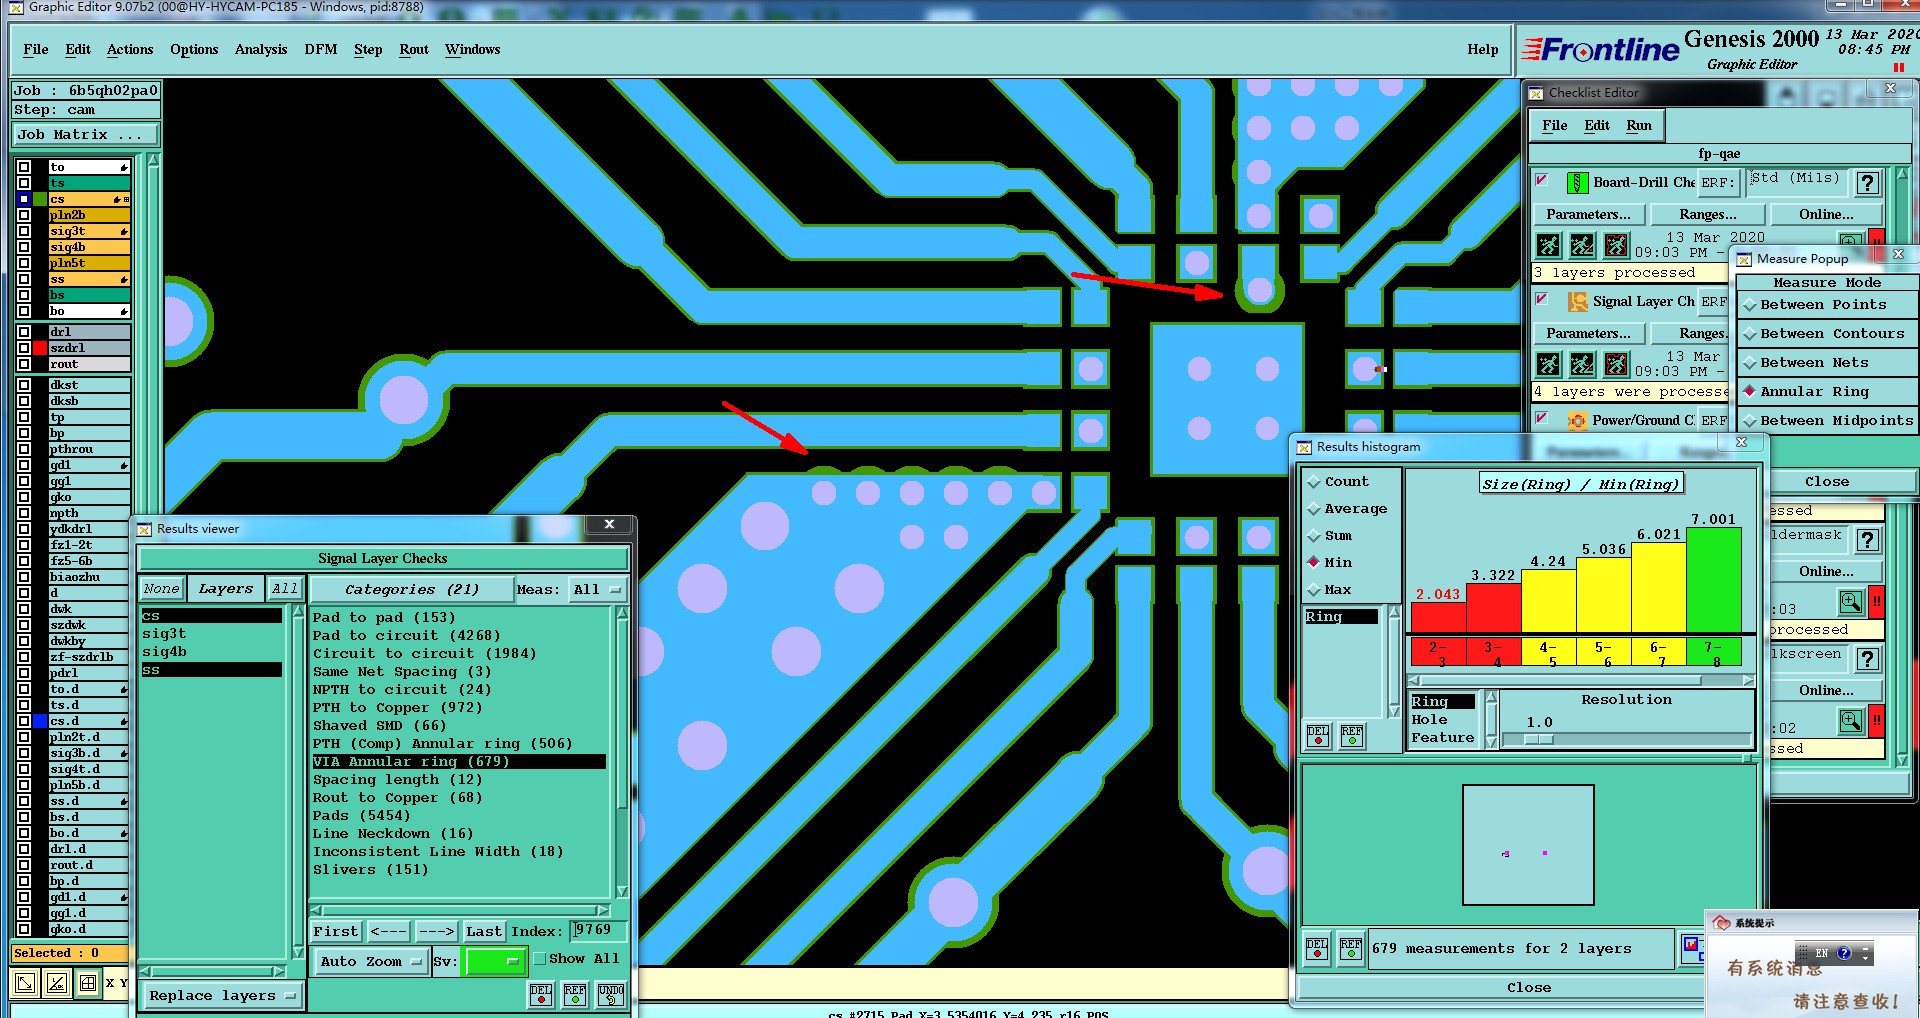This screenshot has width=1920, height=1018.
Task: Select Between Nets measure mode
Action: (x=1826, y=363)
